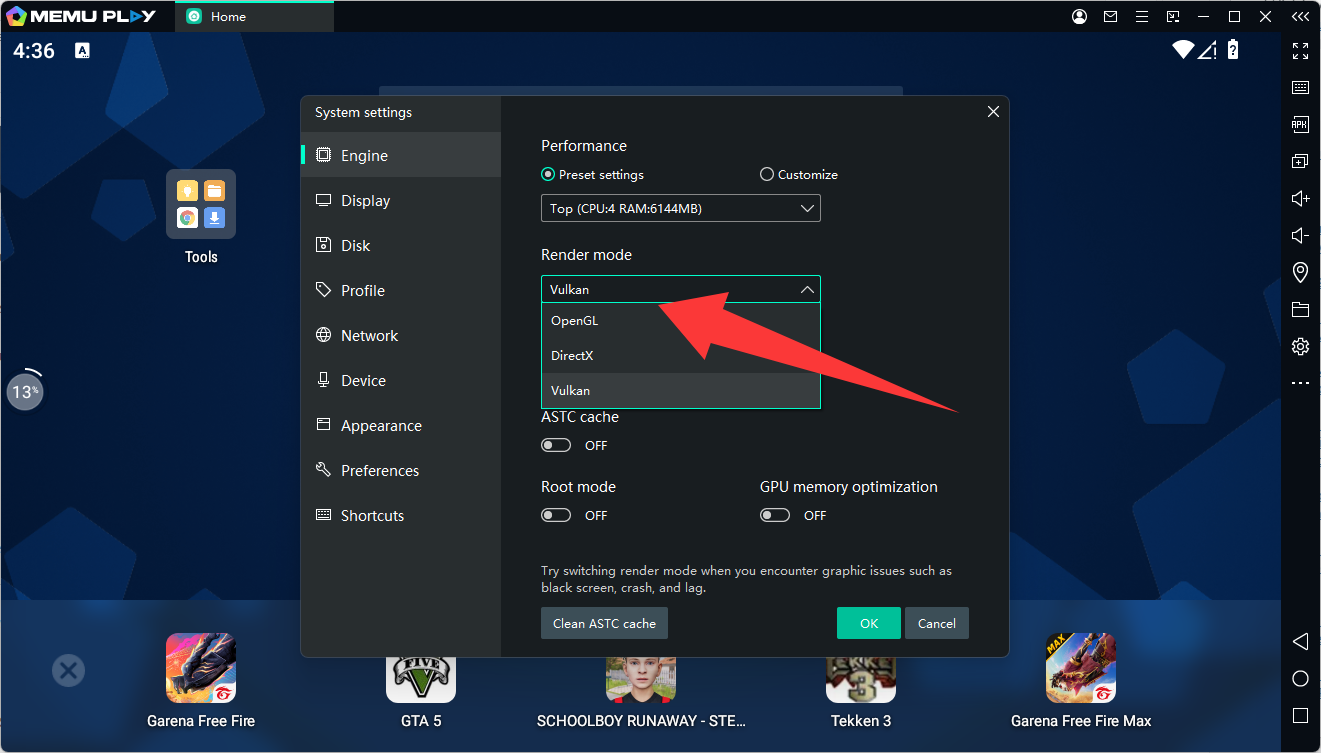Image resolution: width=1321 pixels, height=753 pixels.
Task: Toggle the ASTC cache switch
Action: (x=556, y=445)
